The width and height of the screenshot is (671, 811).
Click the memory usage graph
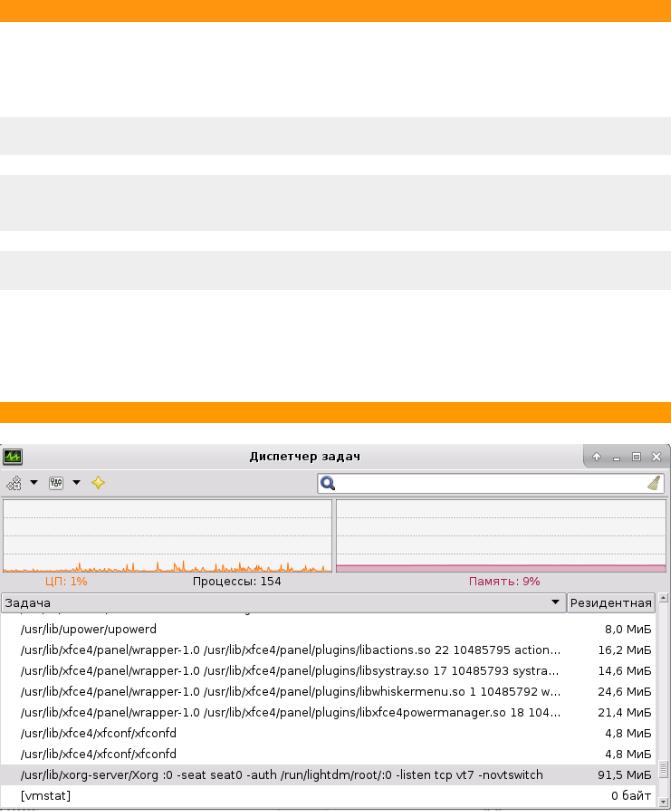point(501,536)
